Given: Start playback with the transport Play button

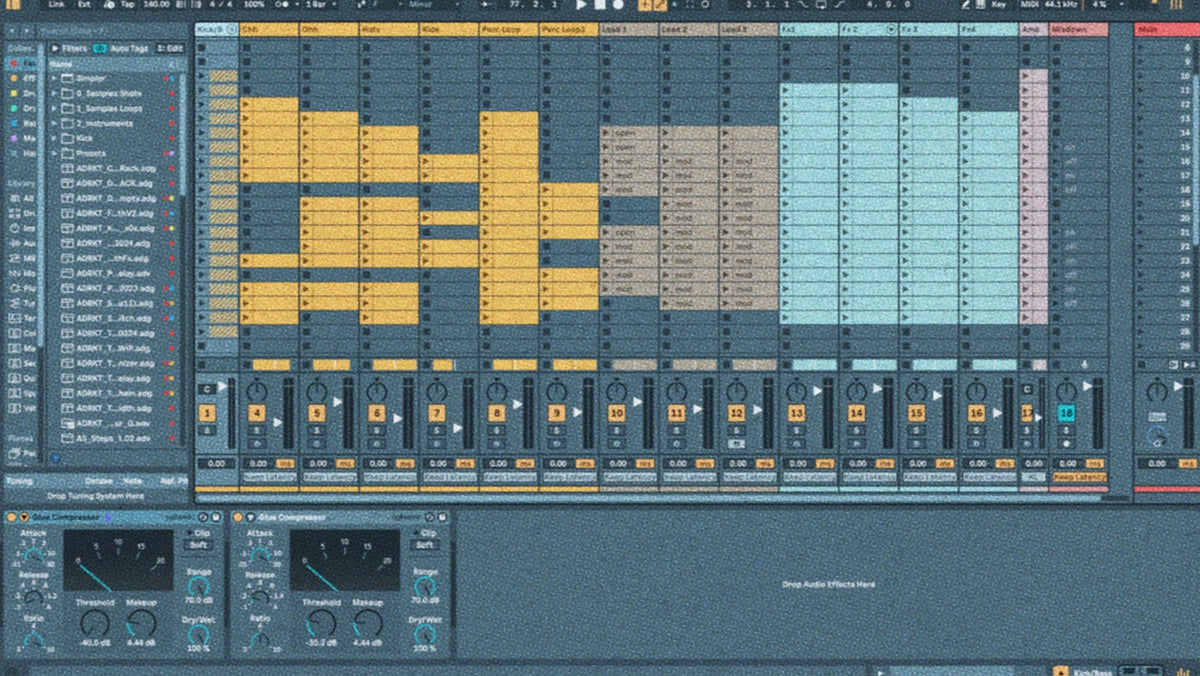Looking at the screenshot, I should click(x=581, y=4).
